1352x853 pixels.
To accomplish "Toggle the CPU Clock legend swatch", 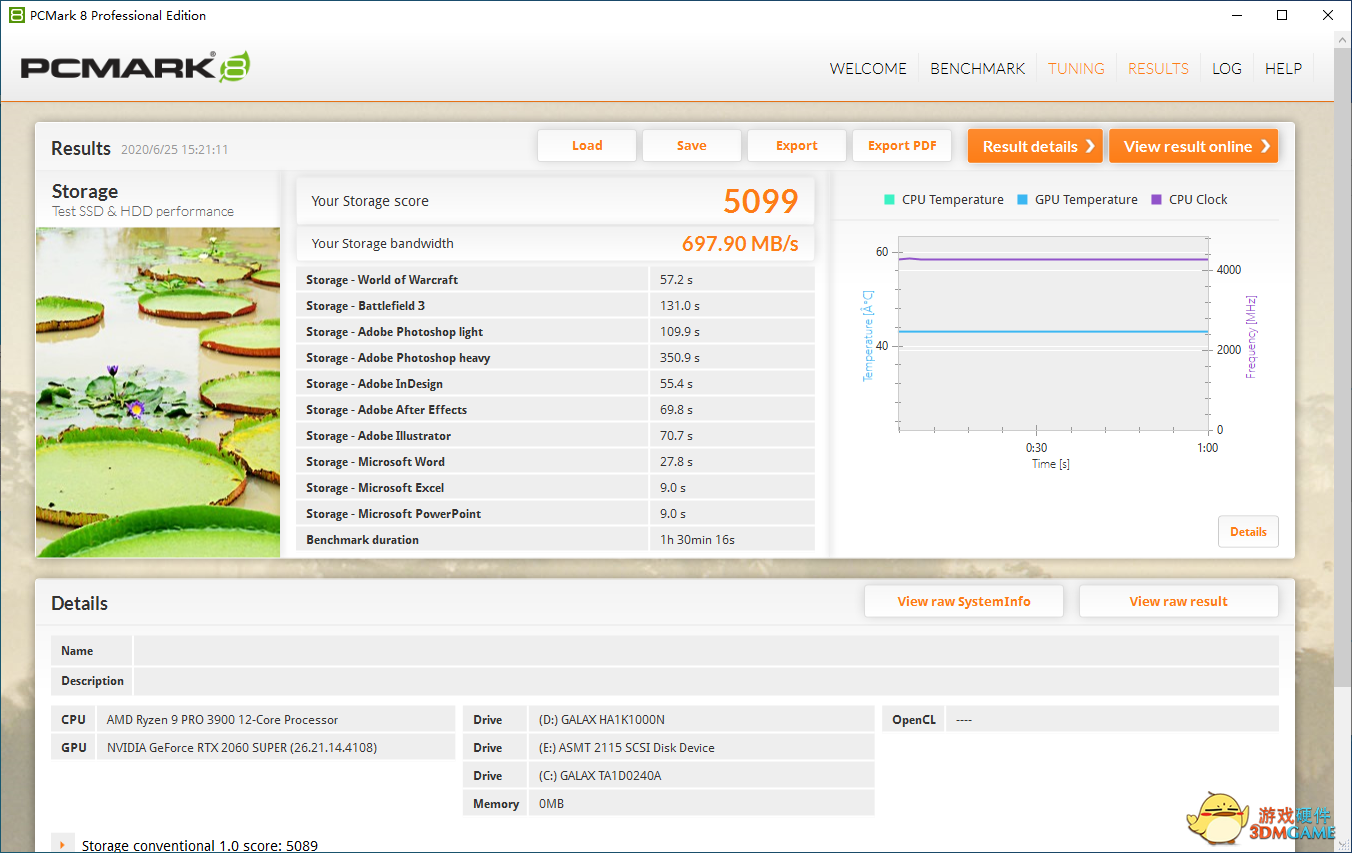I will [x=1156, y=199].
